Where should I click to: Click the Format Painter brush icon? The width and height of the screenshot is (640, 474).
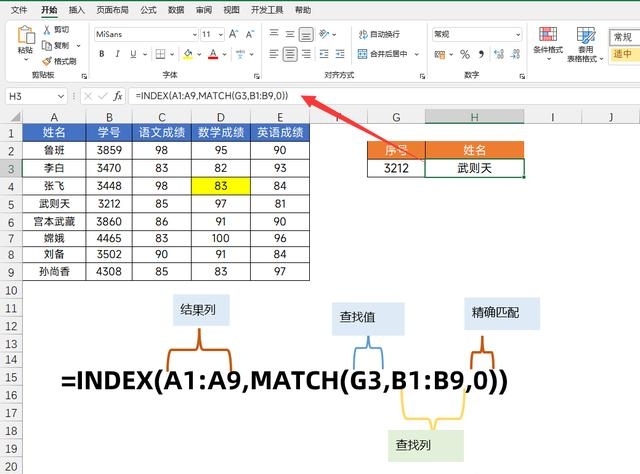47,61
